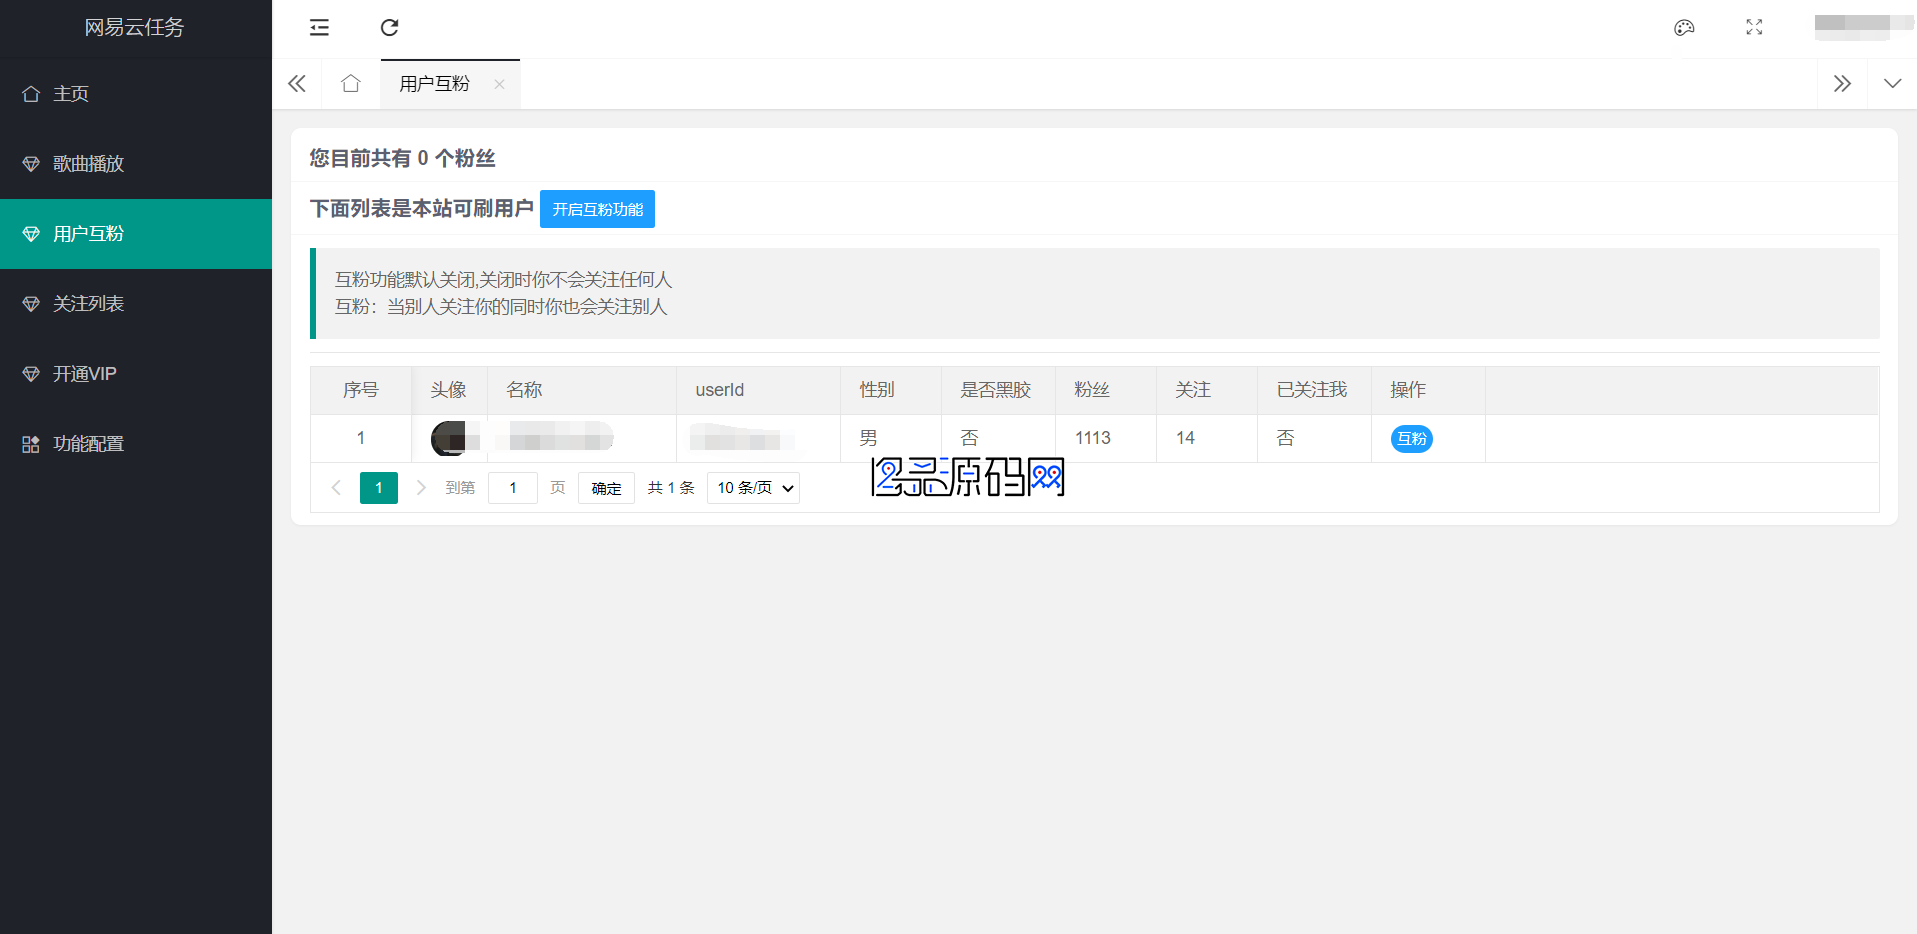
Task: Select page 1 in pagination
Action: click(379, 488)
